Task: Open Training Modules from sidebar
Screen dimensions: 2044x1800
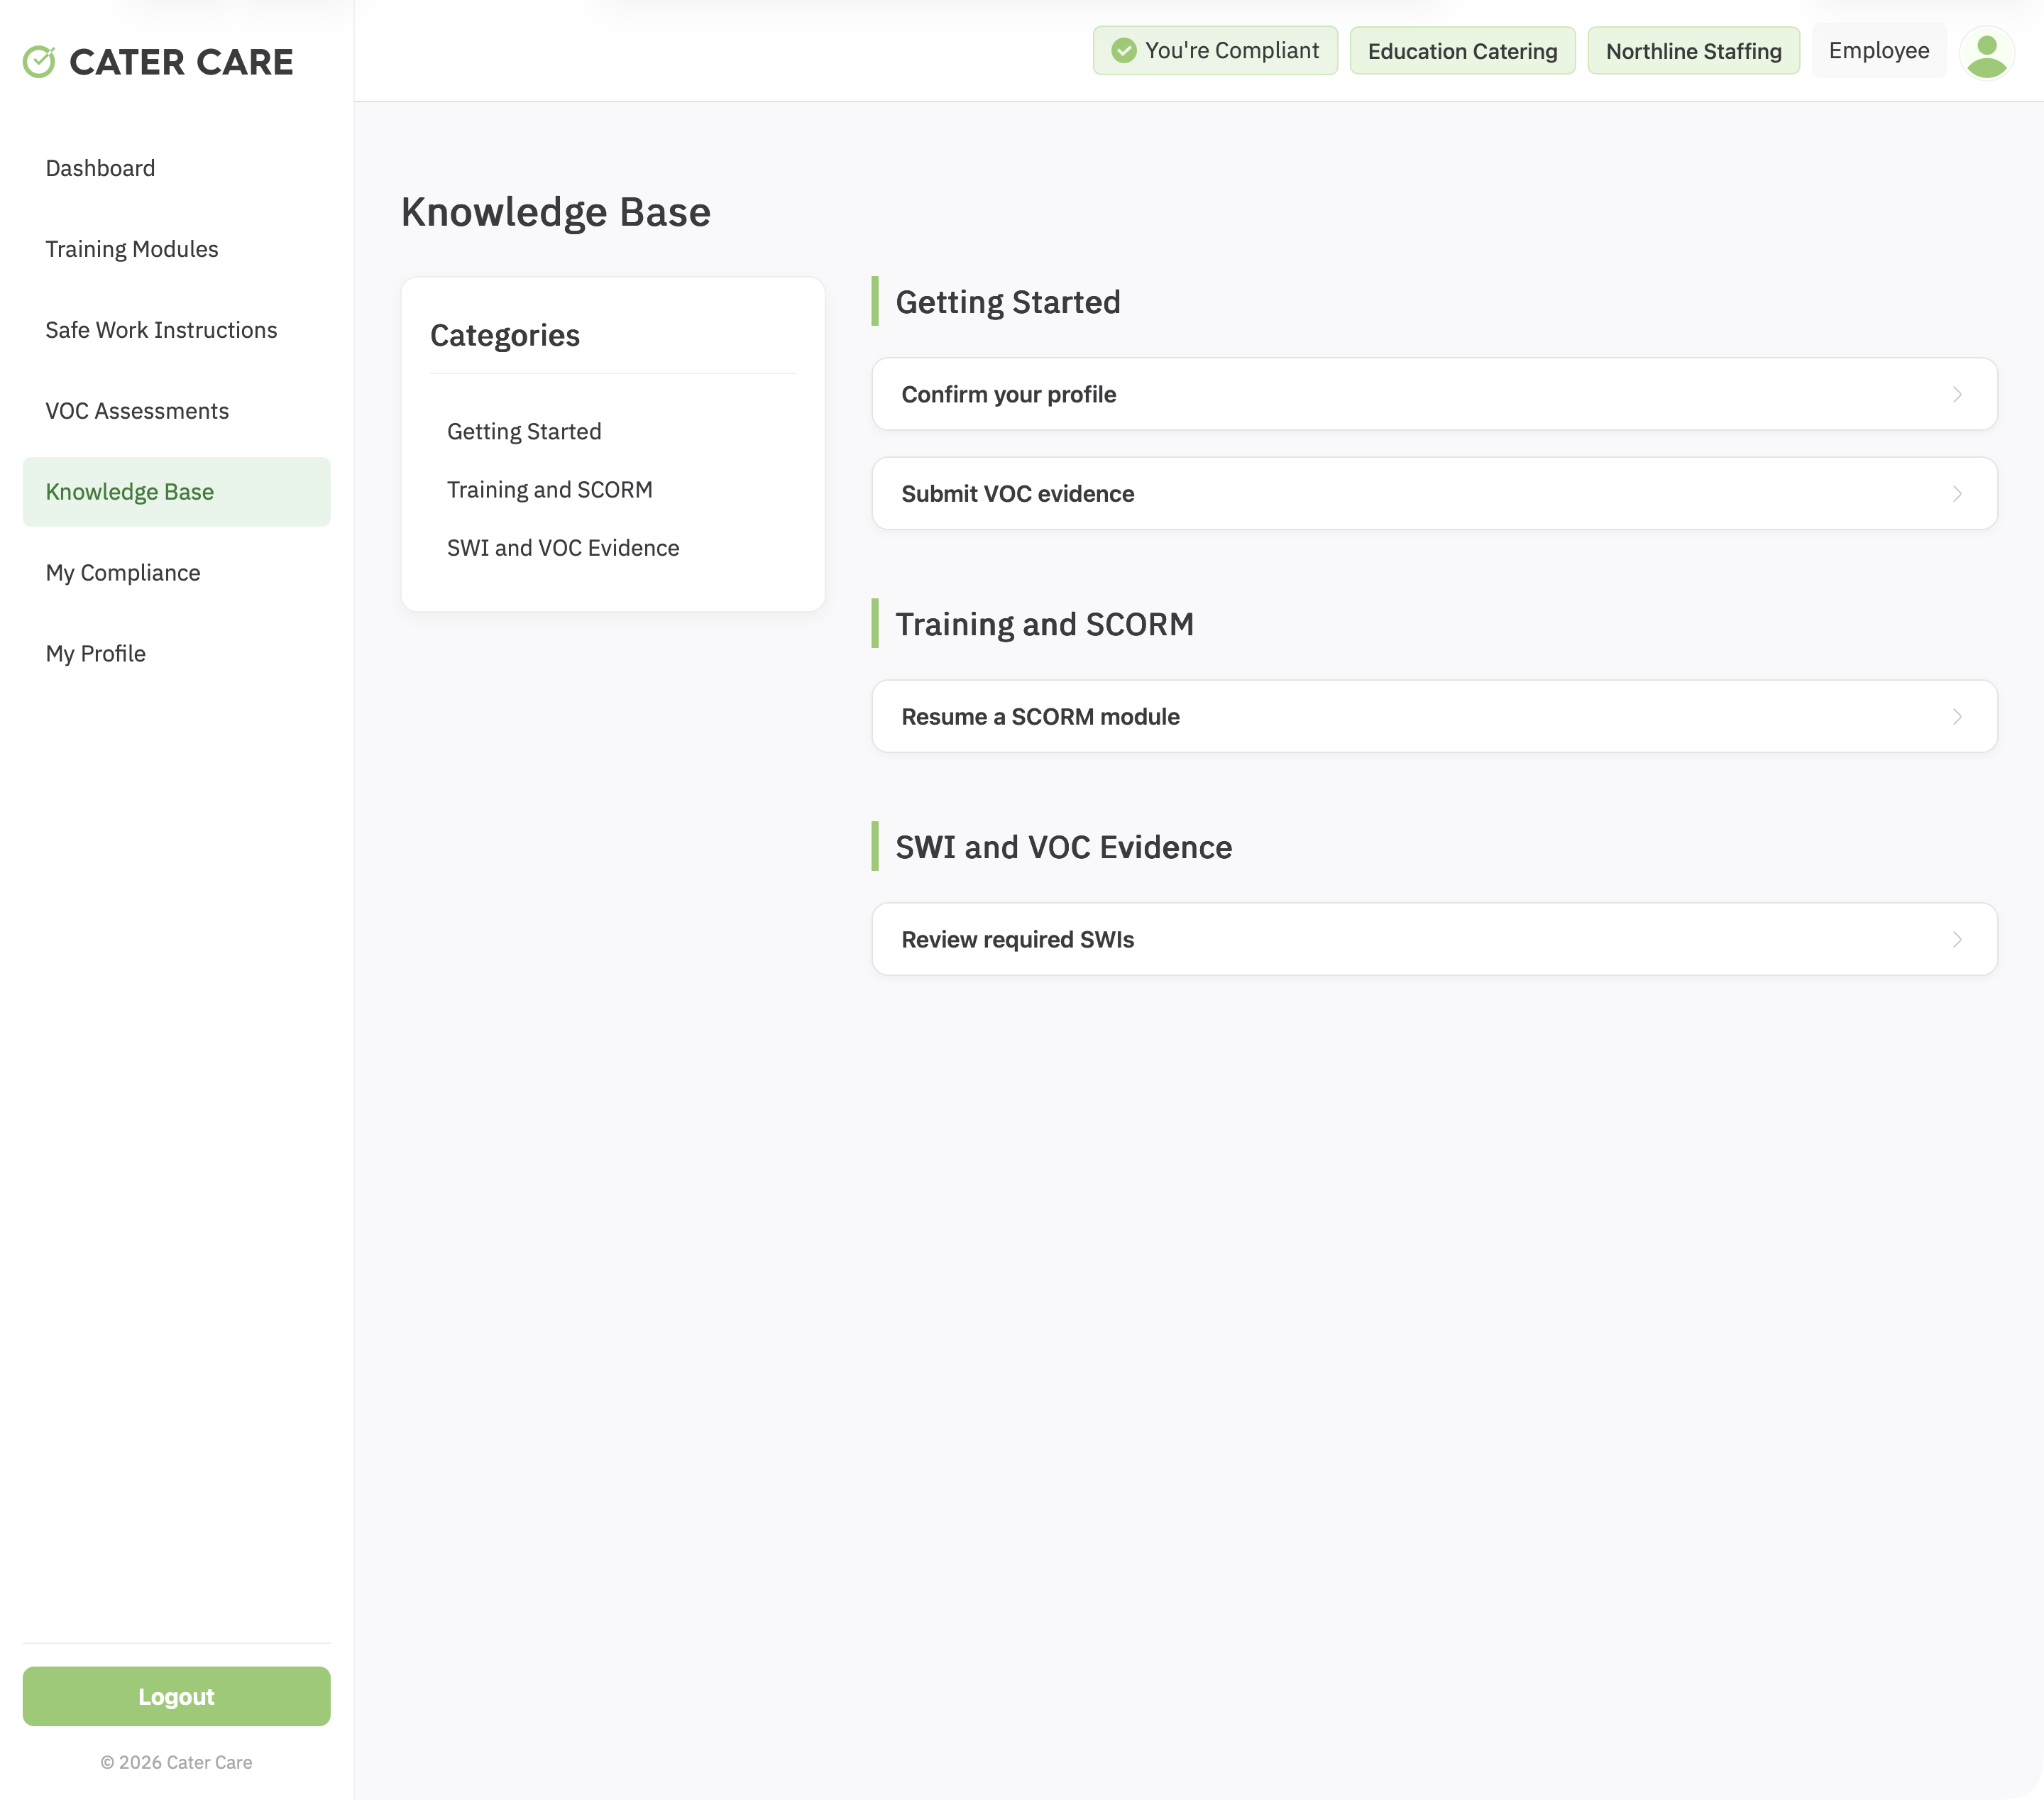Action: (x=176, y=249)
